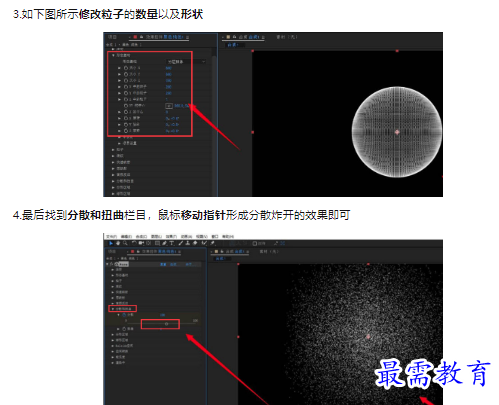Open the 效果(T) menu
499x405 pixels.
(x=171, y=236)
